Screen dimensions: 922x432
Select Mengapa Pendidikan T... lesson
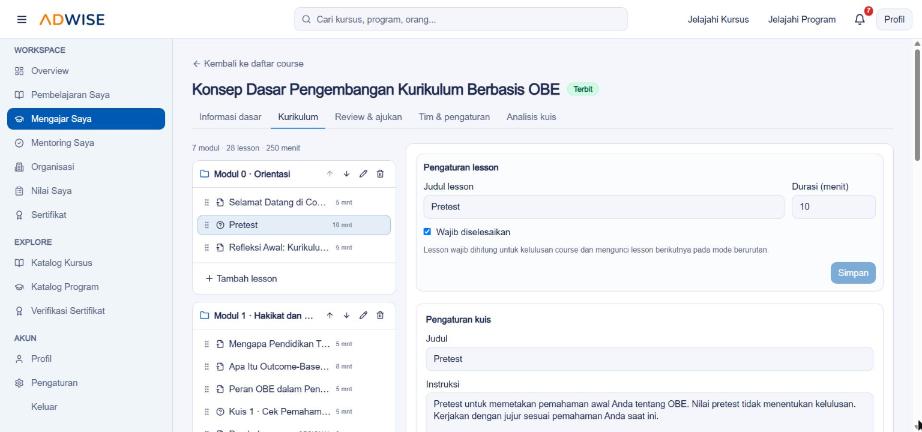pos(294,344)
